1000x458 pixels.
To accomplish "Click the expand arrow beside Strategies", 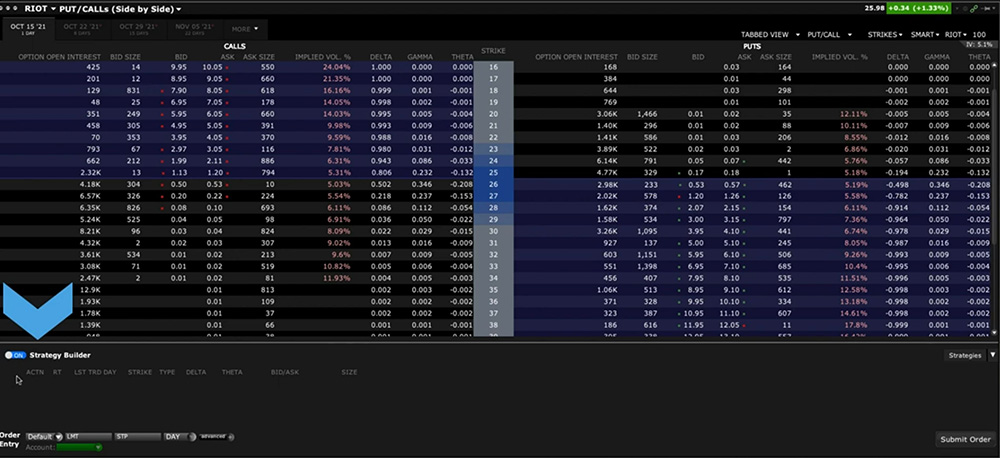I will coord(992,355).
